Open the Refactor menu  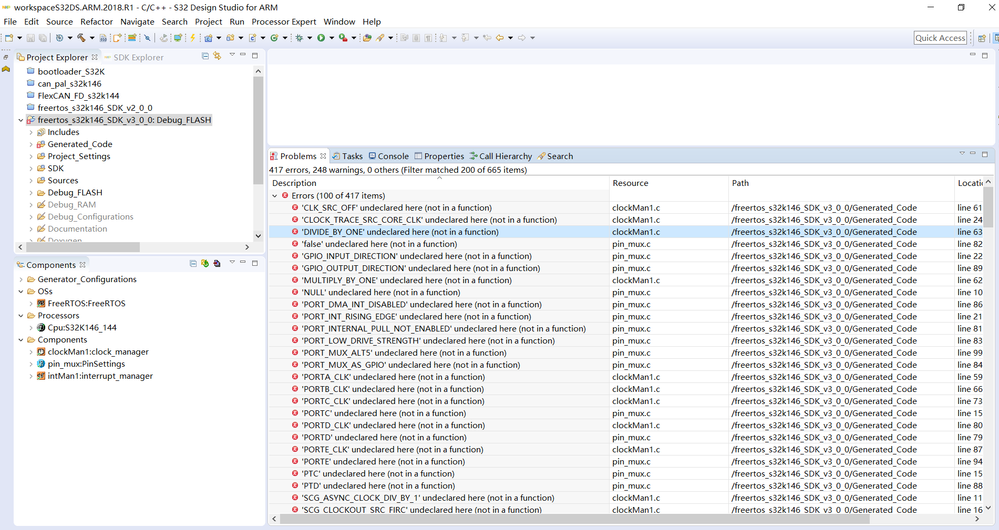(x=96, y=22)
